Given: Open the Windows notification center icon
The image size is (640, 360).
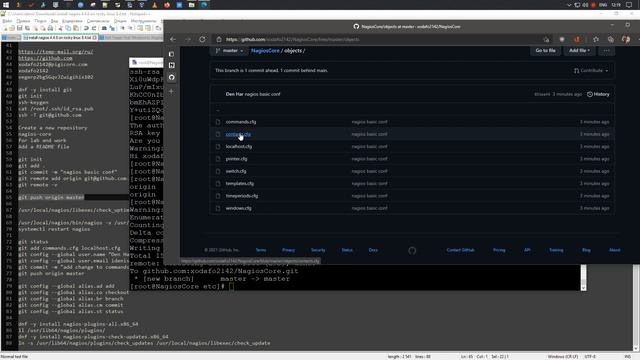Looking at the screenshot, I should coord(629,5).
